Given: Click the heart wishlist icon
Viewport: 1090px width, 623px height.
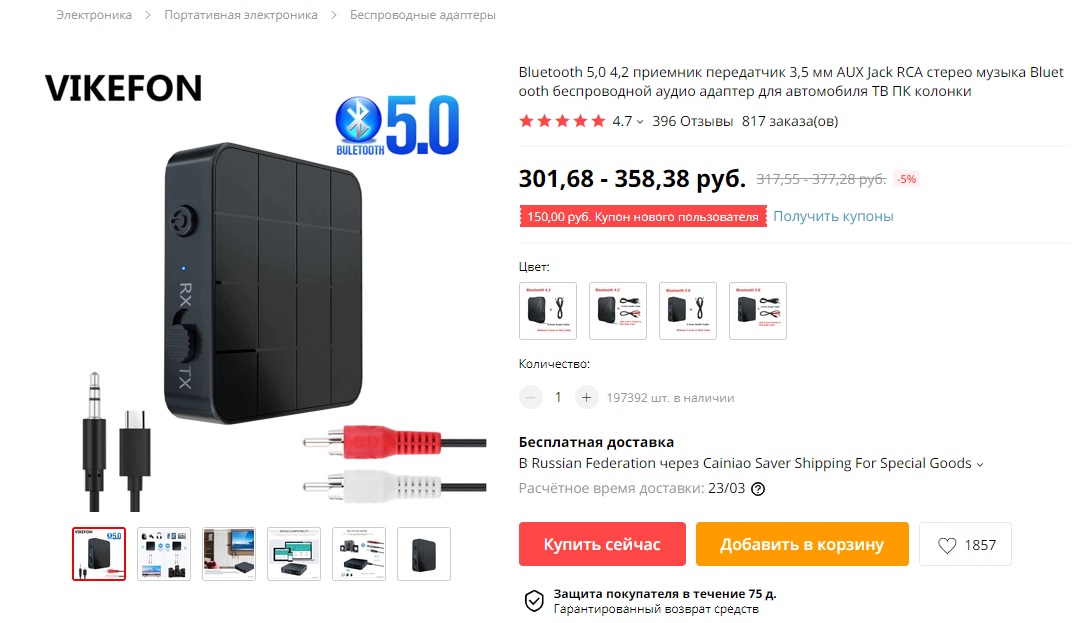Looking at the screenshot, I should pyautogui.click(x=947, y=545).
